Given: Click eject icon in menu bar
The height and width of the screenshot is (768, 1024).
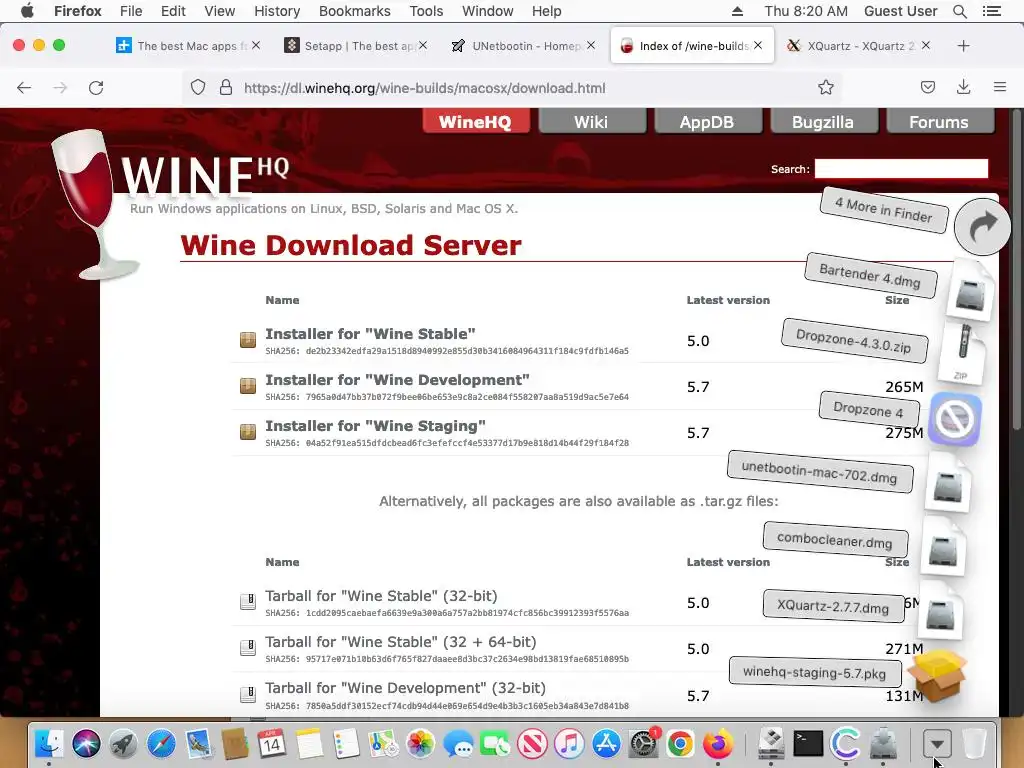Looking at the screenshot, I should pyautogui.click(x=737, y=11).
